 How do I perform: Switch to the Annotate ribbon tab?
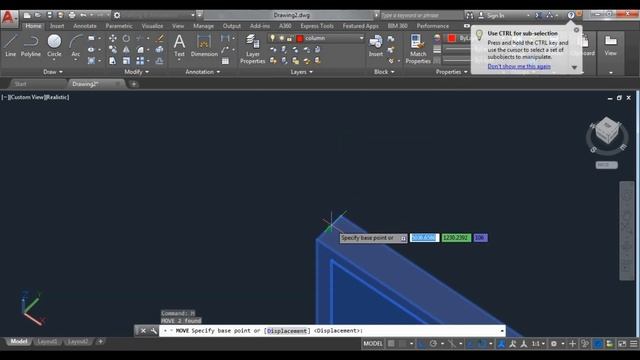(85, 26)
